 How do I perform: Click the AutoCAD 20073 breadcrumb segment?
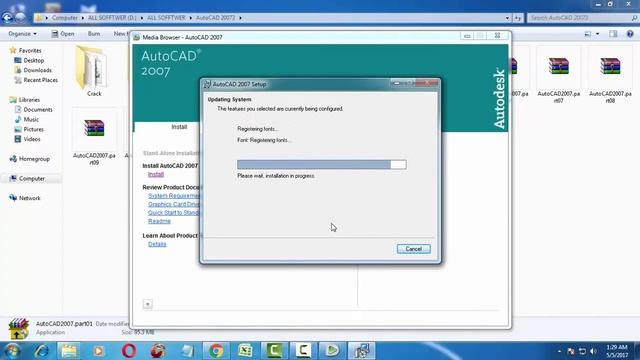click(x=215, y=18)
